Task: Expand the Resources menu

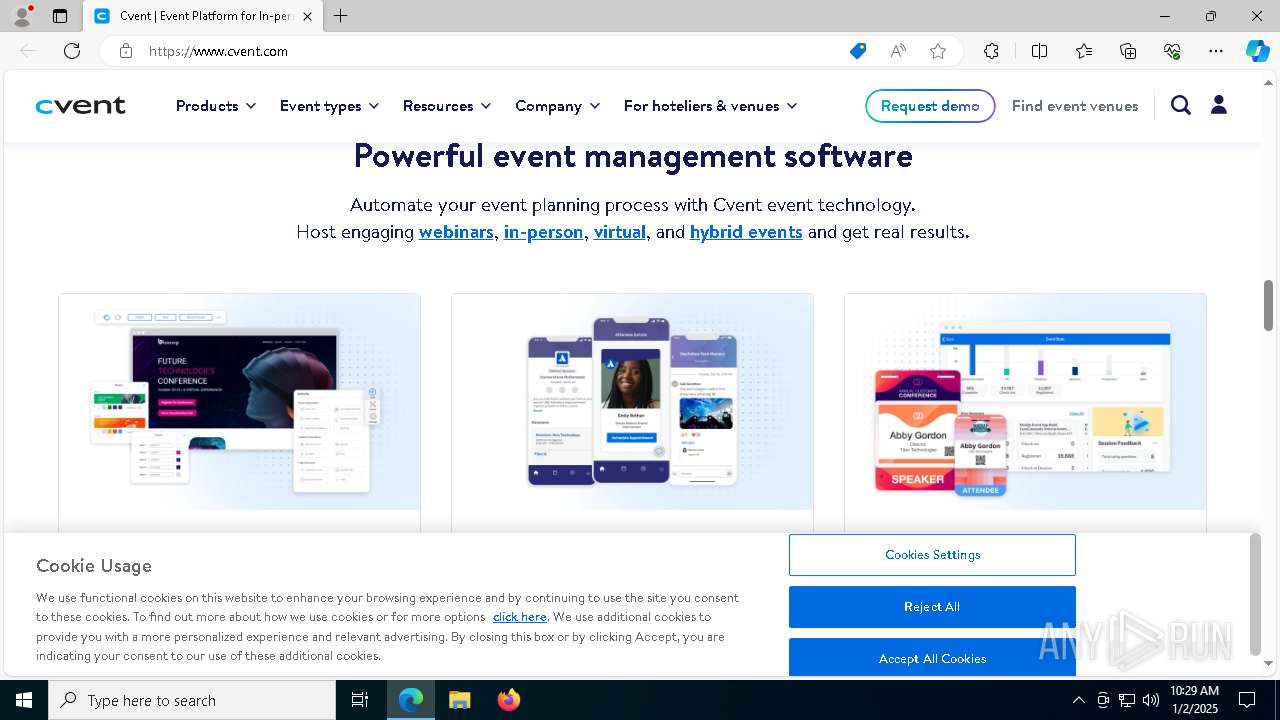Action: (x=447, y=106)
